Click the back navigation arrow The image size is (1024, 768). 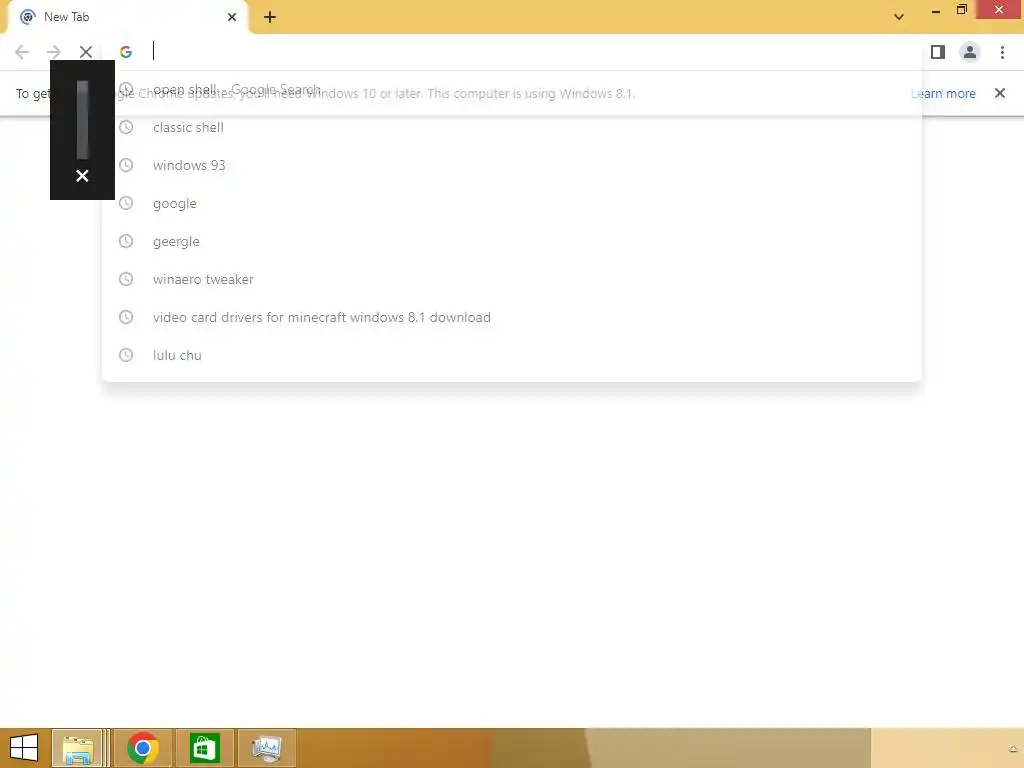(x=22, y=52)
